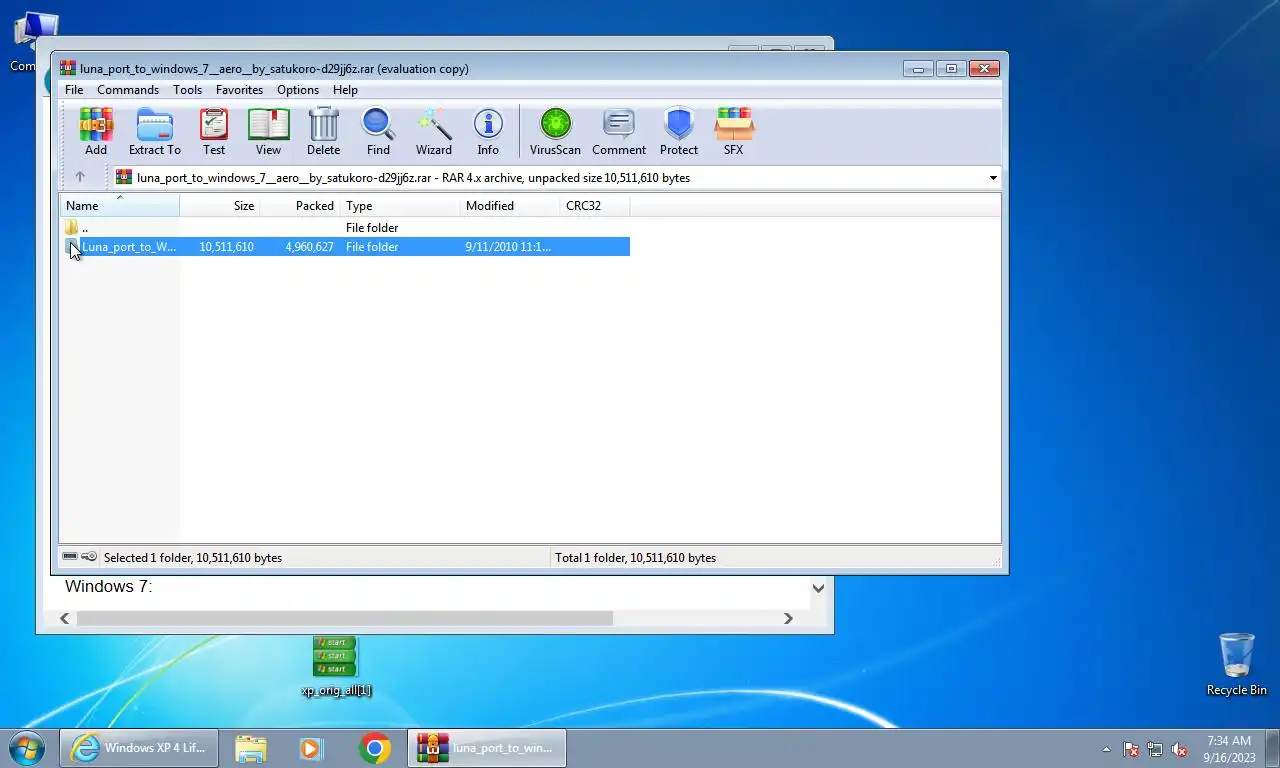Image resolution: width=1280 pixels, height=768 pixels.
Task: Open the Options menu
Action: pyautogui.click(x=298, y=90)
